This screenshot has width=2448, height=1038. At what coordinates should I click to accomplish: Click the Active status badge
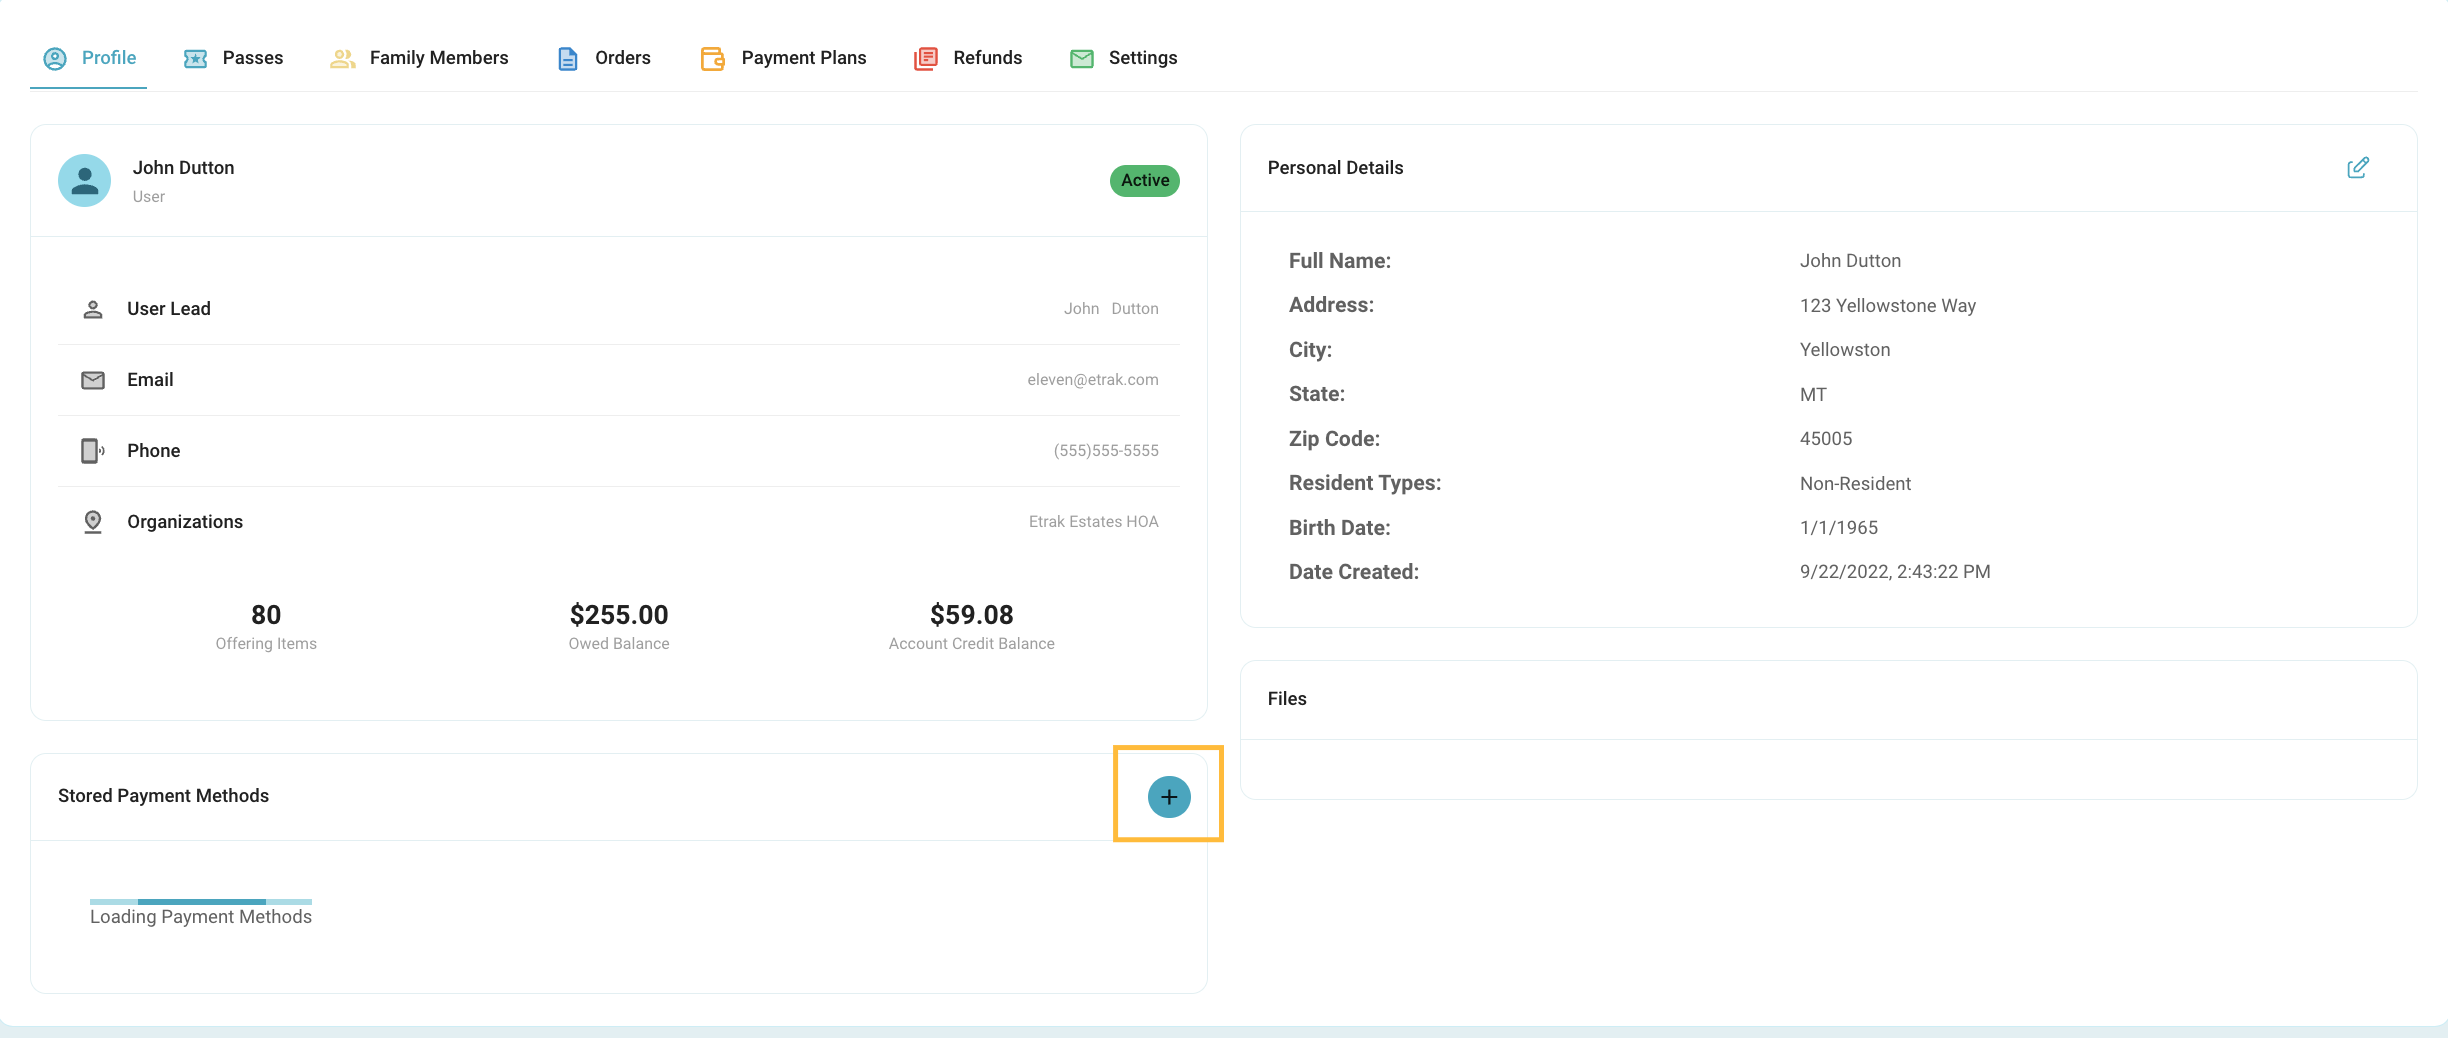coord(1145,181)
